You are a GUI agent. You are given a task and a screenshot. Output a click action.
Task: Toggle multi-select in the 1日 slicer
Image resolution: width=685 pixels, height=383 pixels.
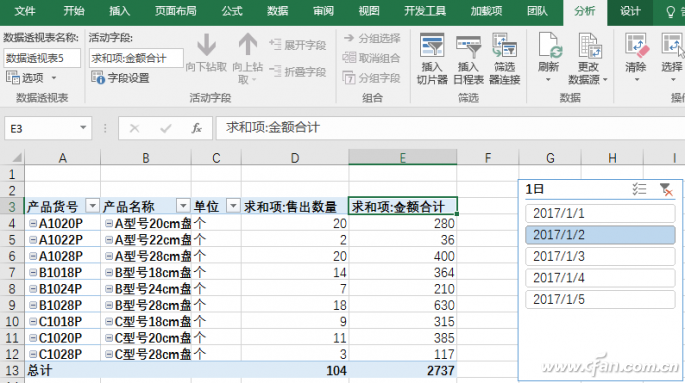pyautogui.click(x=639, y=189)
